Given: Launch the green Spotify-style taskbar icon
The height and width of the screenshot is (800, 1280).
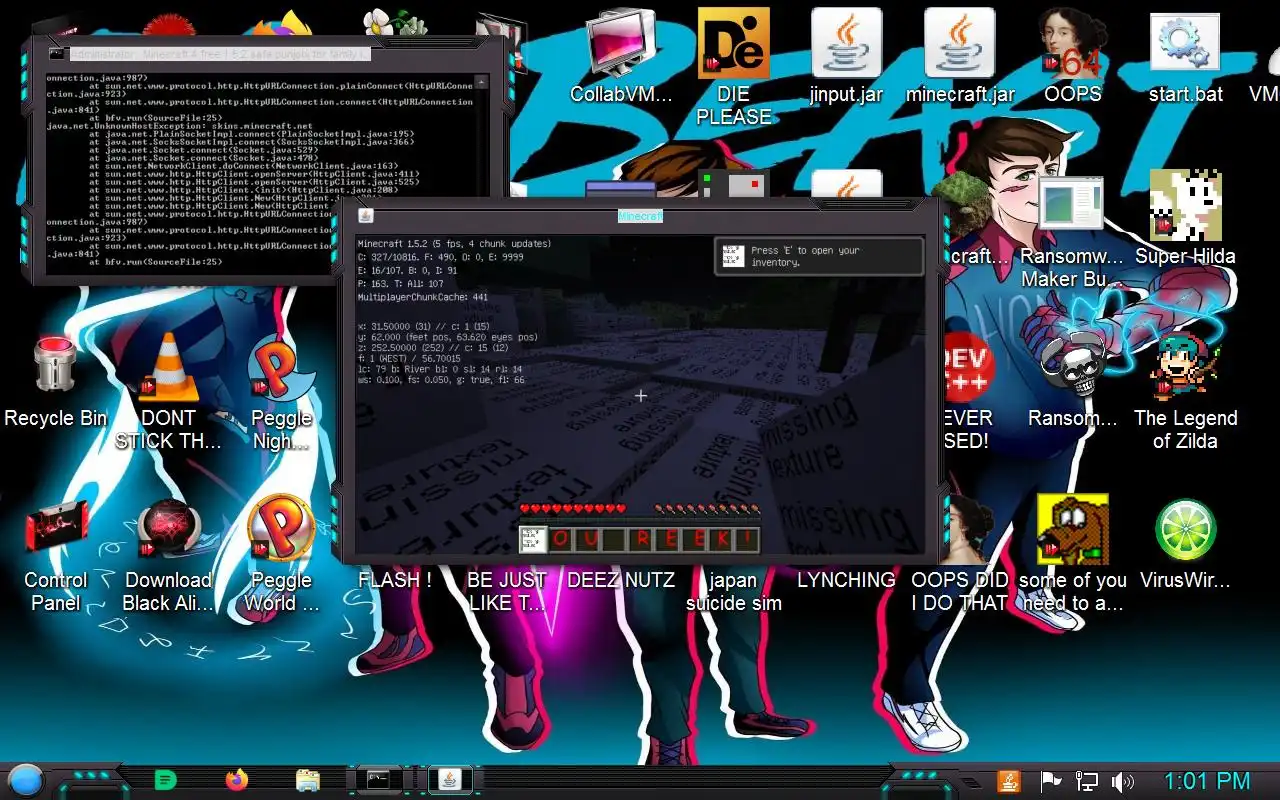Looking at the screenshot, I should click(166, 780).
